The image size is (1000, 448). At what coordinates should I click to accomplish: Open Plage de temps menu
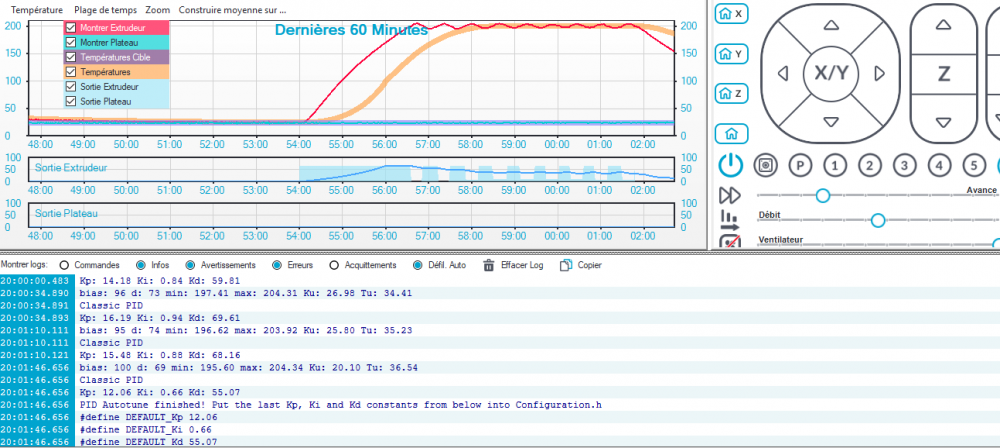coord(105,10)
